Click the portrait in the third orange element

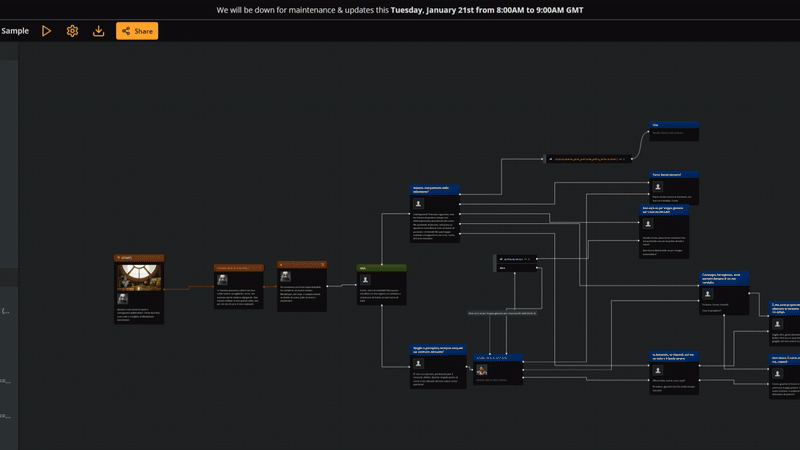tap(286, 277)
